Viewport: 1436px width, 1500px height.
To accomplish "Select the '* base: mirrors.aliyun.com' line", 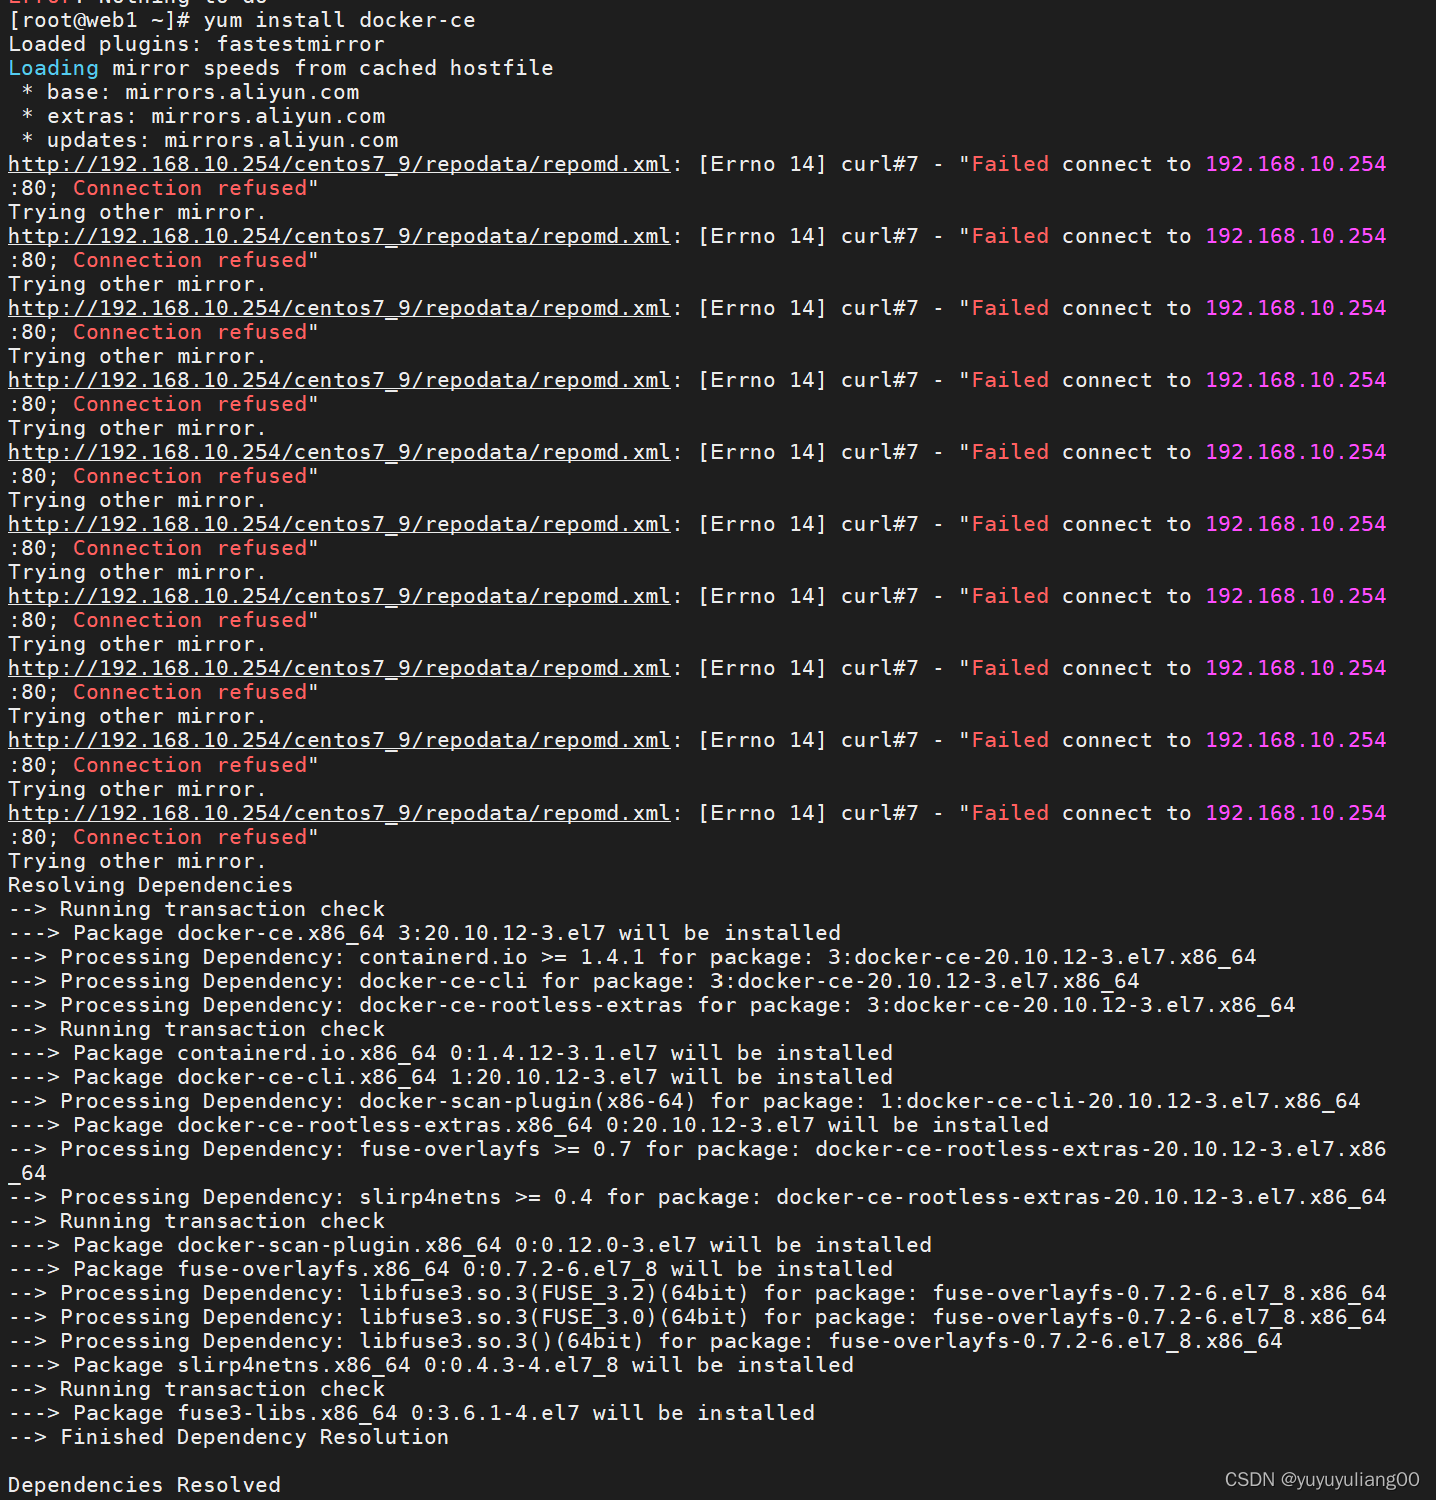I will click(x=190, y=92).
